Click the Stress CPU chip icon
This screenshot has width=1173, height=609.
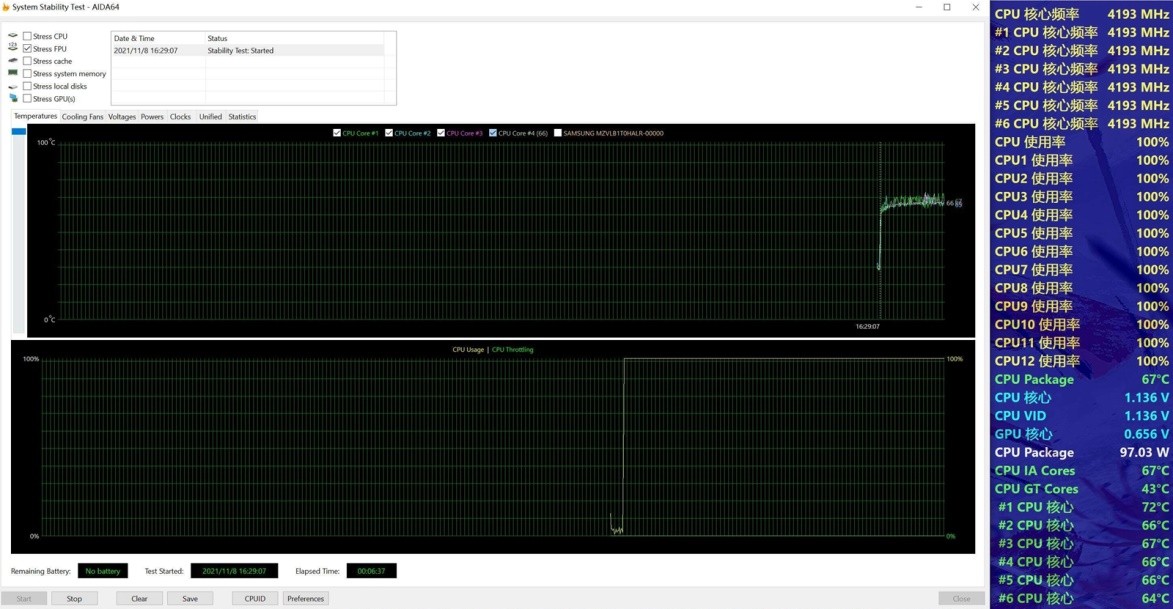coord(13,35)
